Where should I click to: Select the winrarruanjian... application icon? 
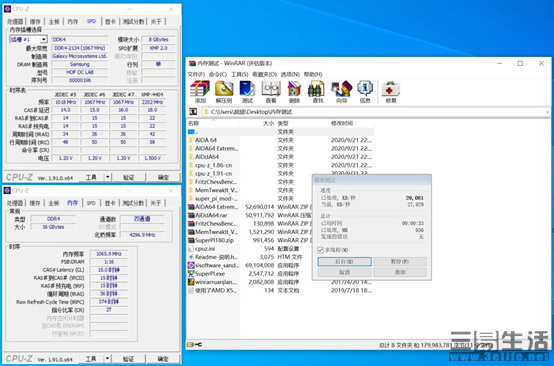point(191,282)
